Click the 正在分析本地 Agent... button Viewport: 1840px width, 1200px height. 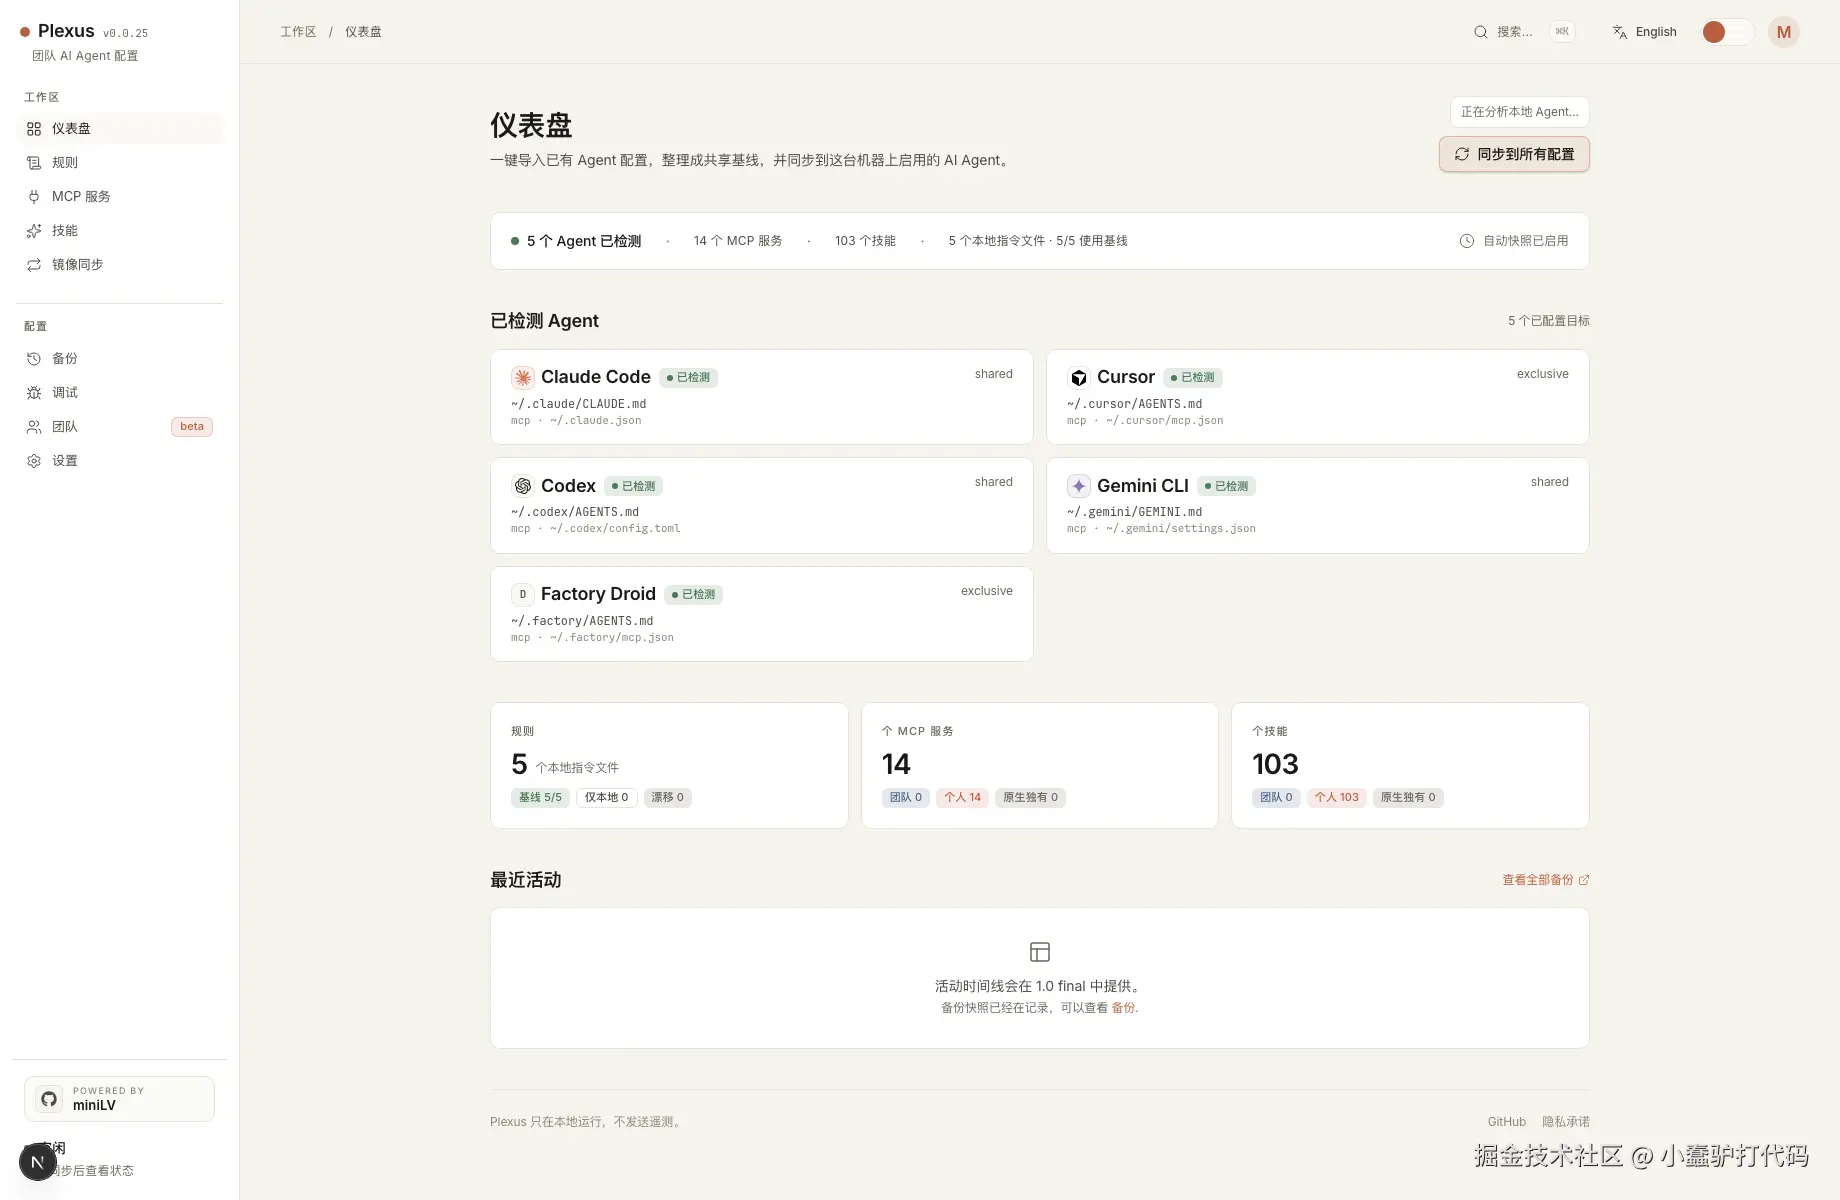(x=1520, y=112)
